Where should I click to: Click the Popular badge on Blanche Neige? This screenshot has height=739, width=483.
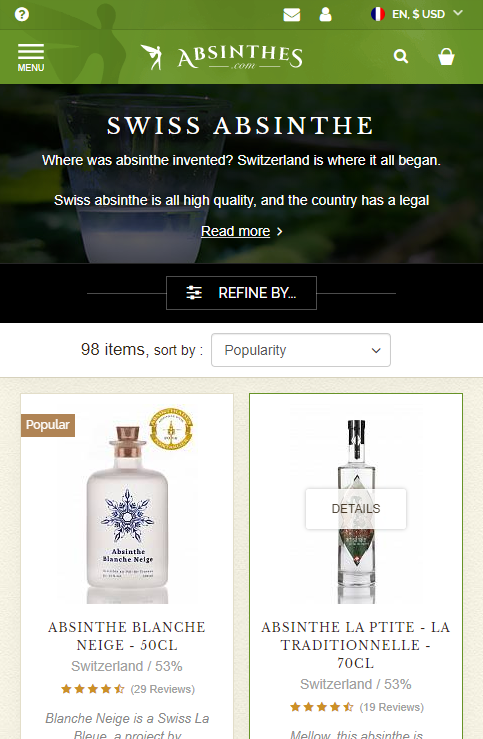[x=48, y=425]
